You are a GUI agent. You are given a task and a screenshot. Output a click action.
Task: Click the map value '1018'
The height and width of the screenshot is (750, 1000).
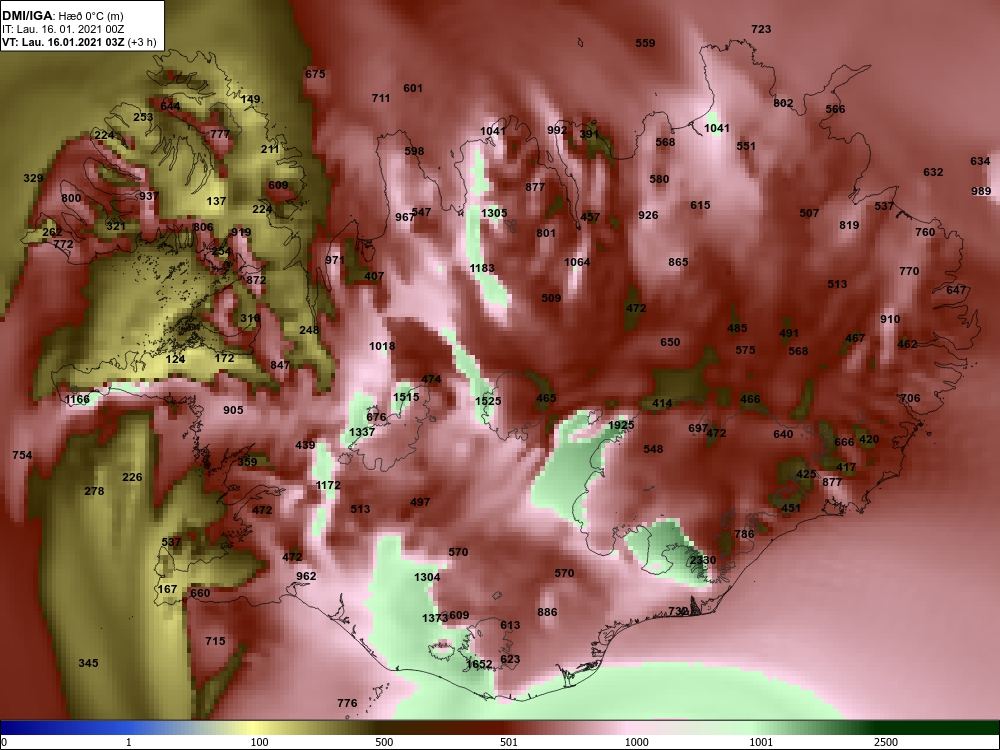[x=382, y=346]
